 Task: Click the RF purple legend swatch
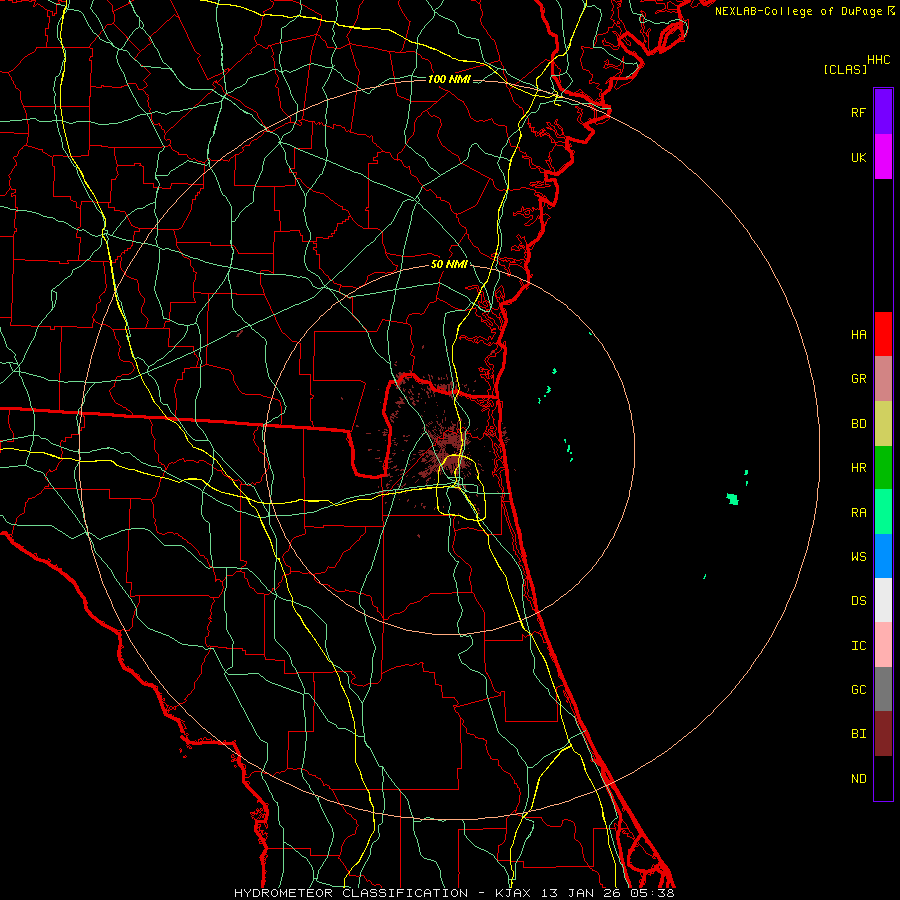coord(883,112)
